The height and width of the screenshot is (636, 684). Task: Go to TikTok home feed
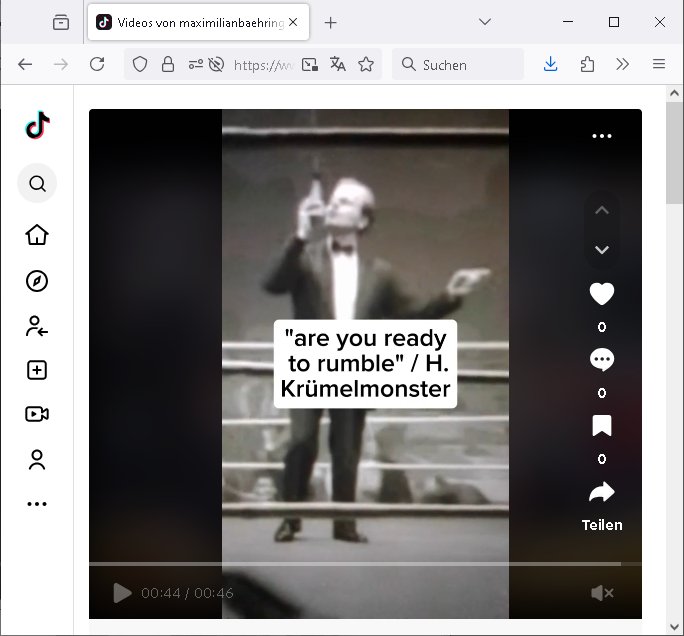pyautogui.click(x=37, y=235)
